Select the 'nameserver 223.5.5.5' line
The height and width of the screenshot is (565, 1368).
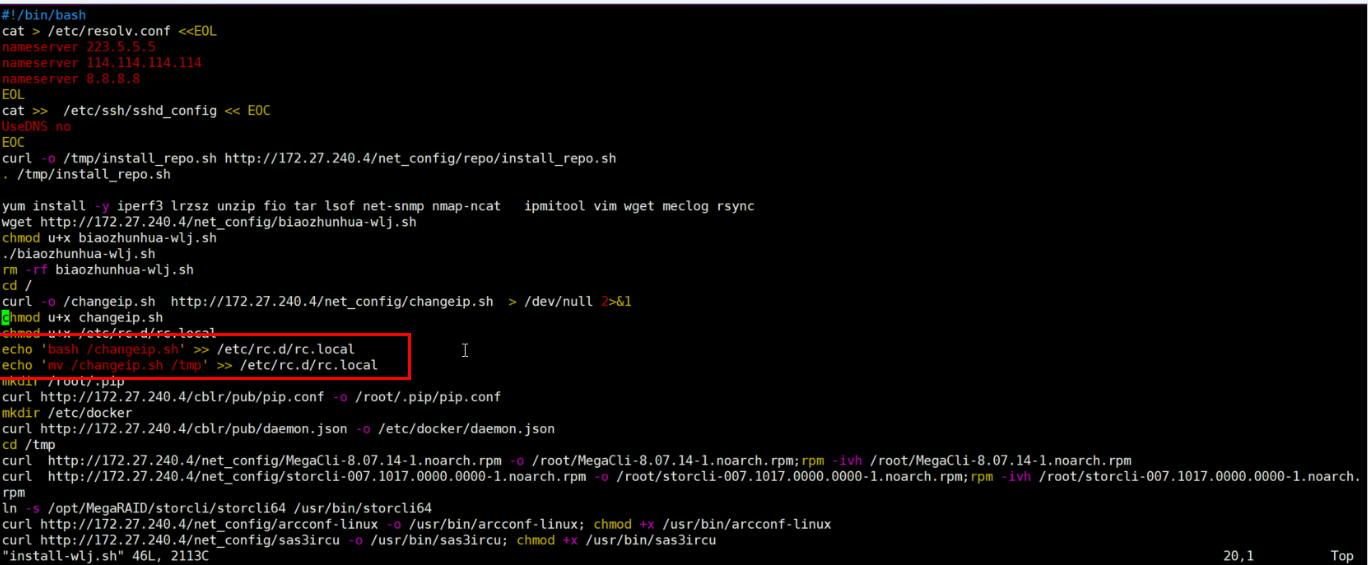[x=78, y=47]
